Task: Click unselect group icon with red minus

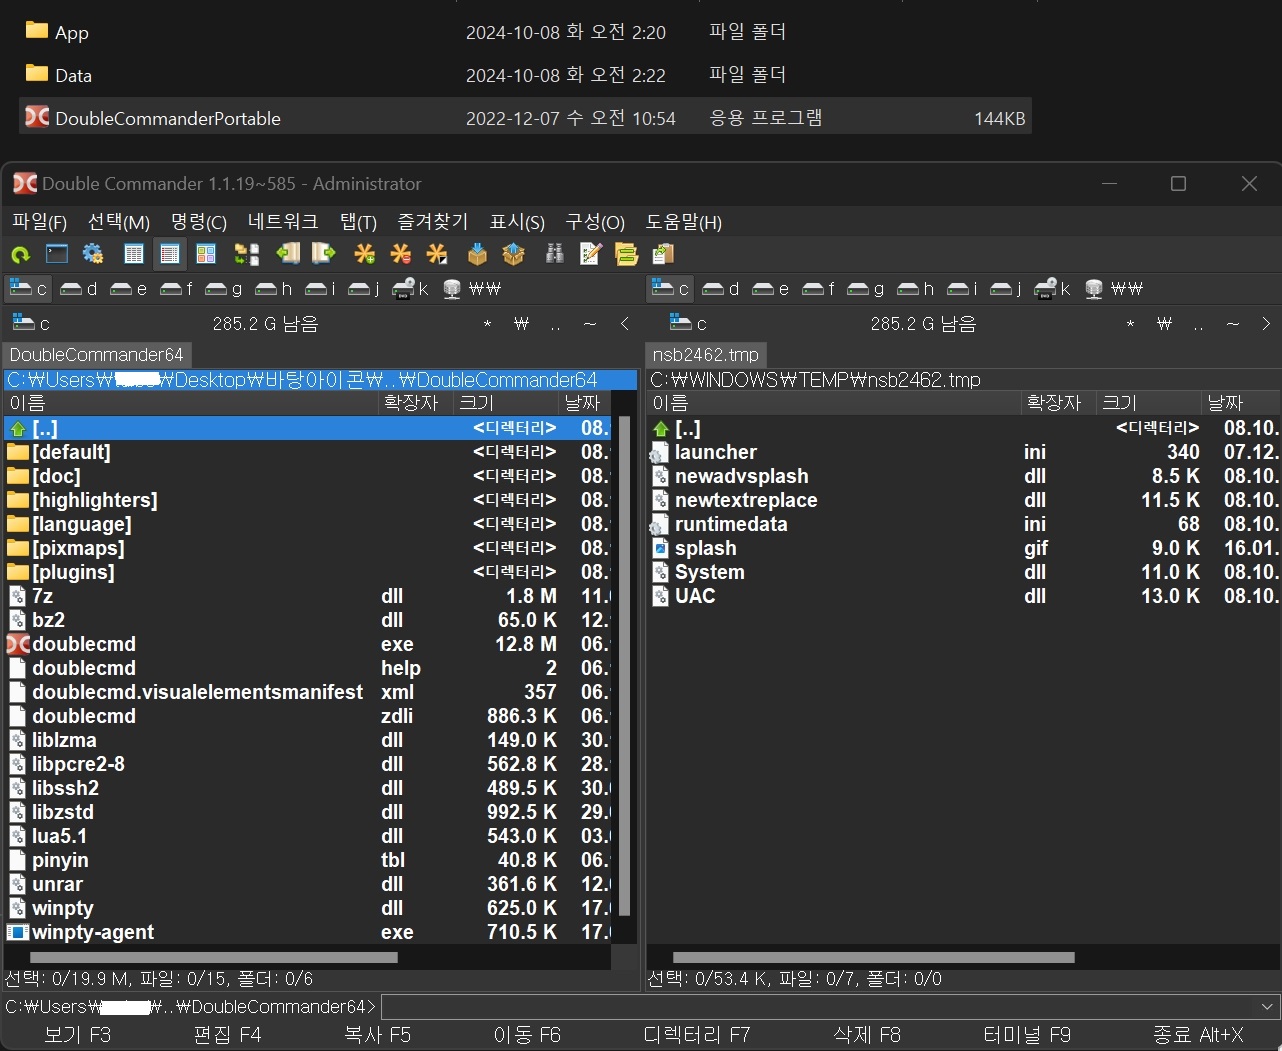Action: click(x=401, y=254)
